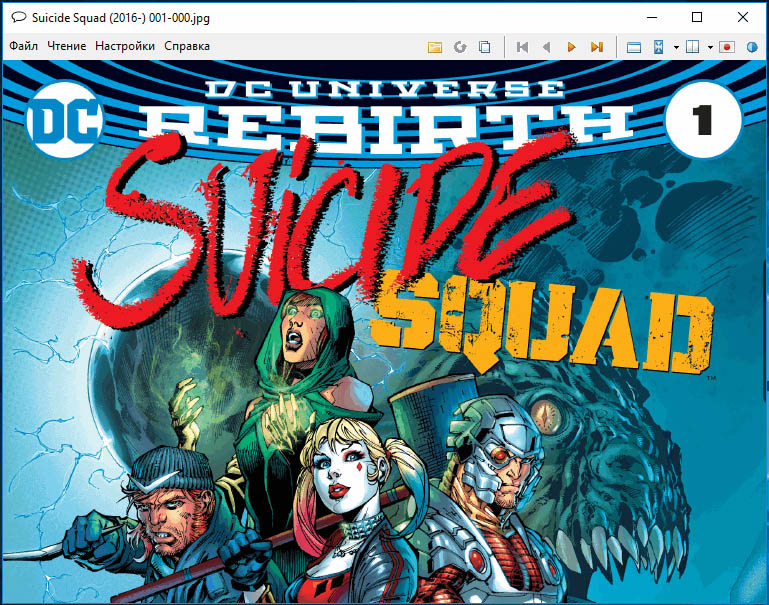769x605 pixels.
Task: Click the blue half-circle contrast icon
Action: click(752, 47)
